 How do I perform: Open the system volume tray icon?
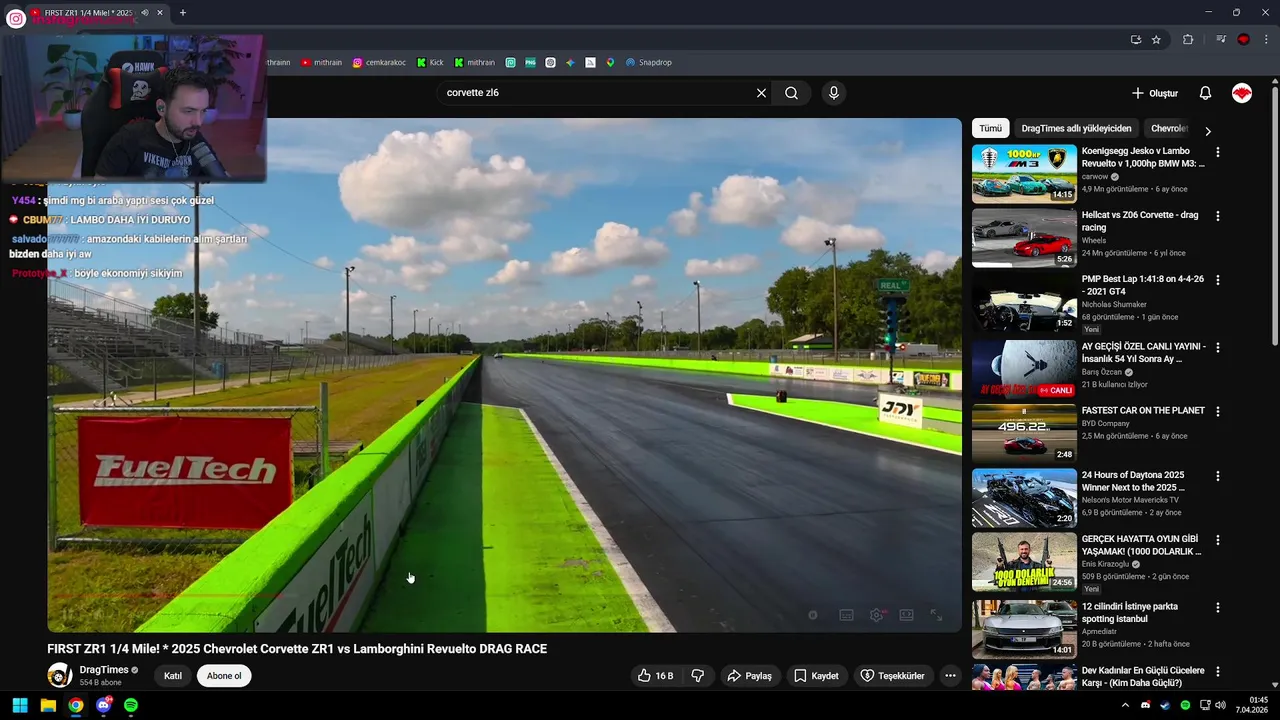(1220, 705)
